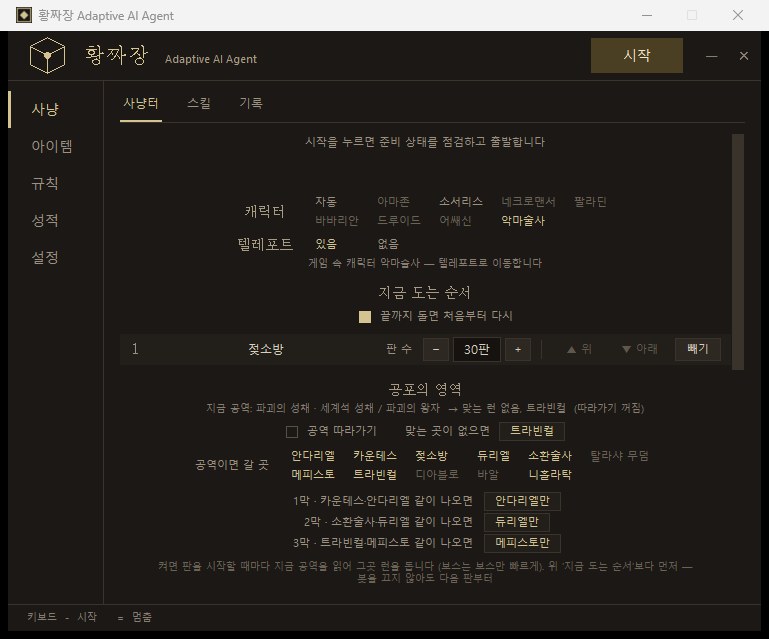Close the panel with inner X icon

[x=743, y=56]
